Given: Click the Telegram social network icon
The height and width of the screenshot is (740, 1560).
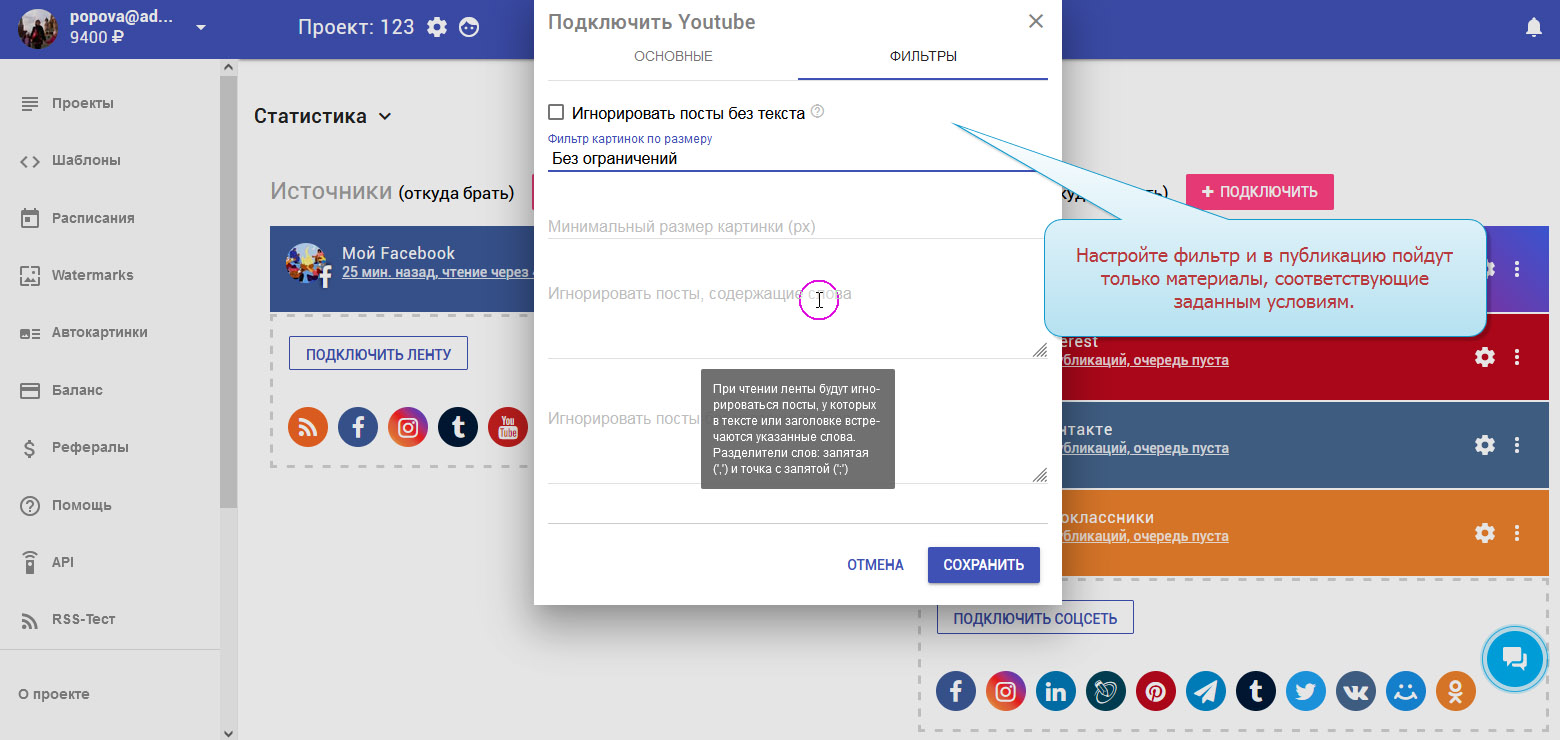Looking at the screenshot, I should [1206, 691].
